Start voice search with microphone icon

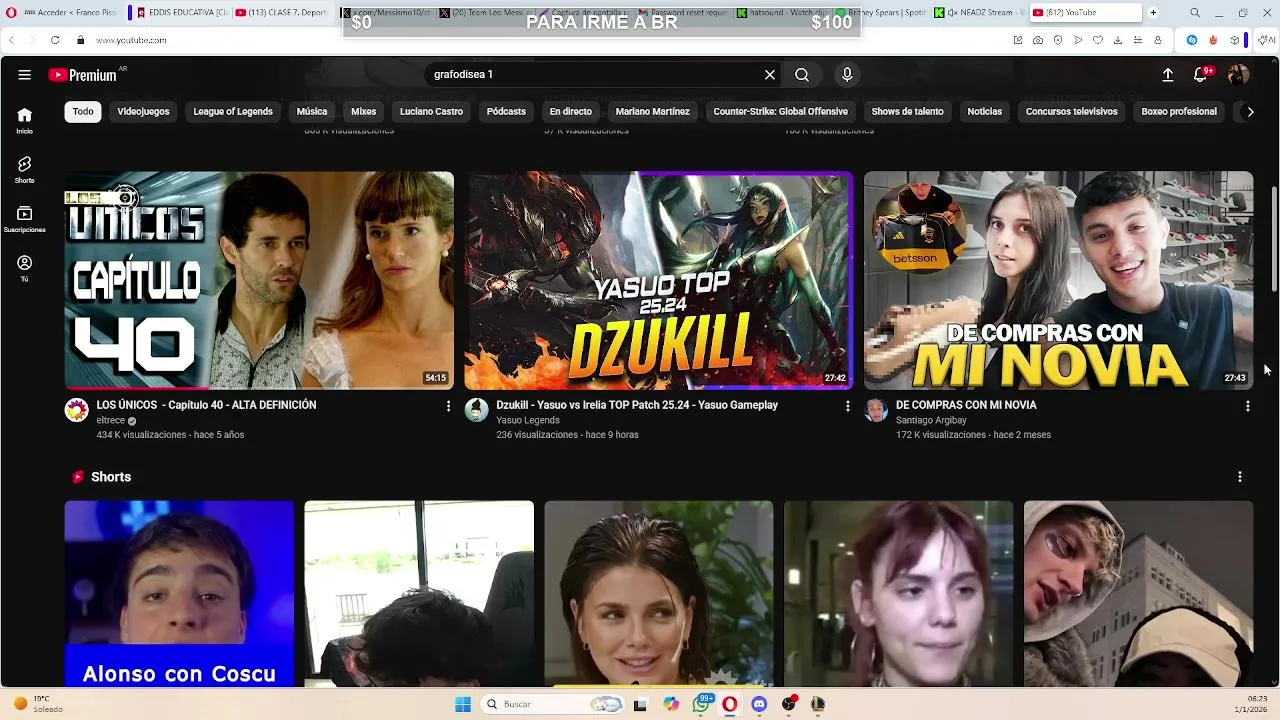point(847,75)
